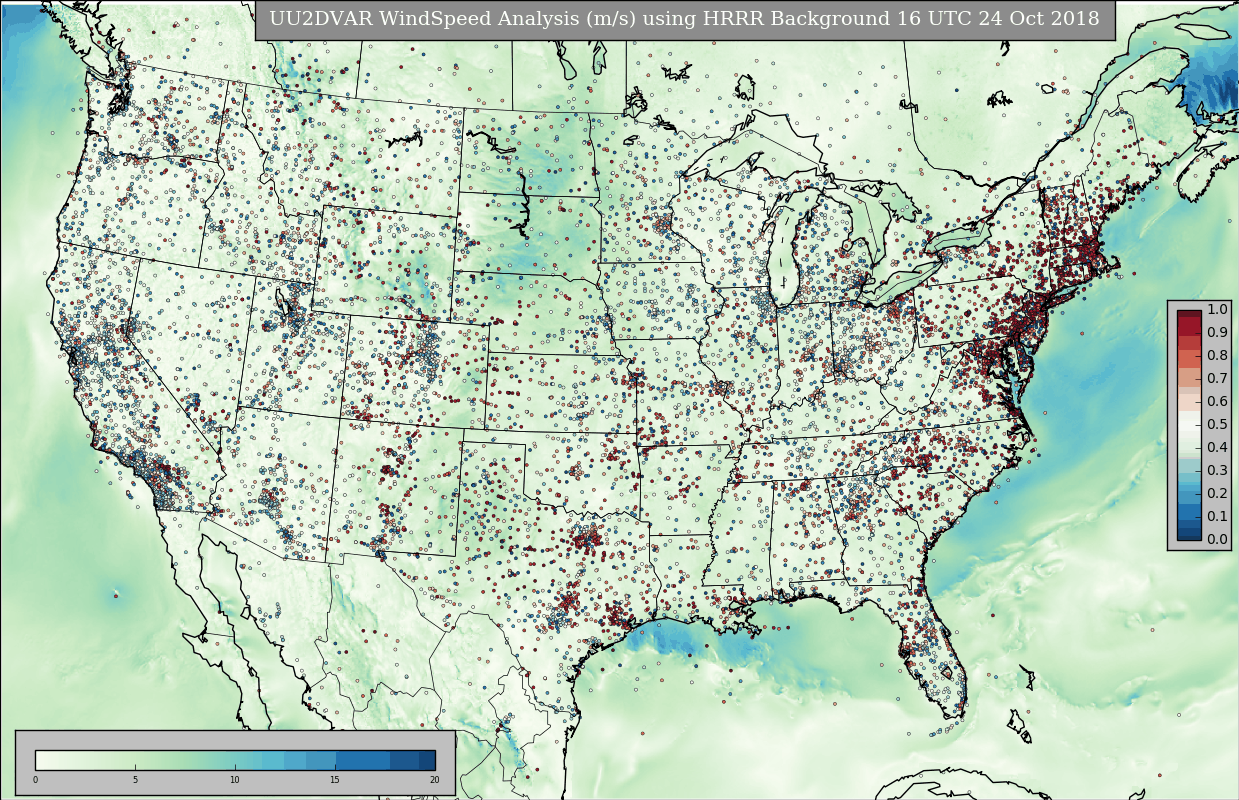
Task: Click the 0.1 label on red-blue colorbar
Action: click(x=1217, y=516)
